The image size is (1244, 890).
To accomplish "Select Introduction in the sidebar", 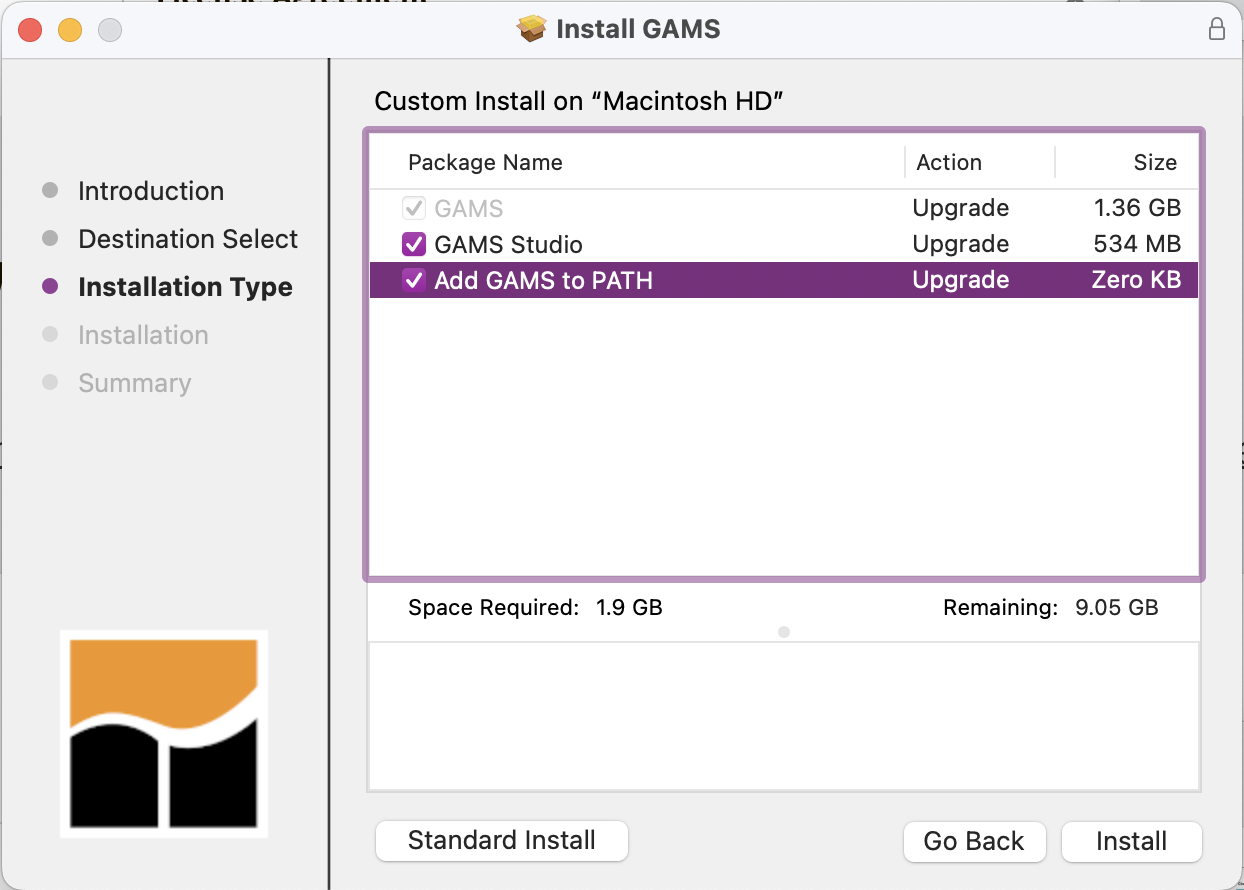I will click(150, 190).
